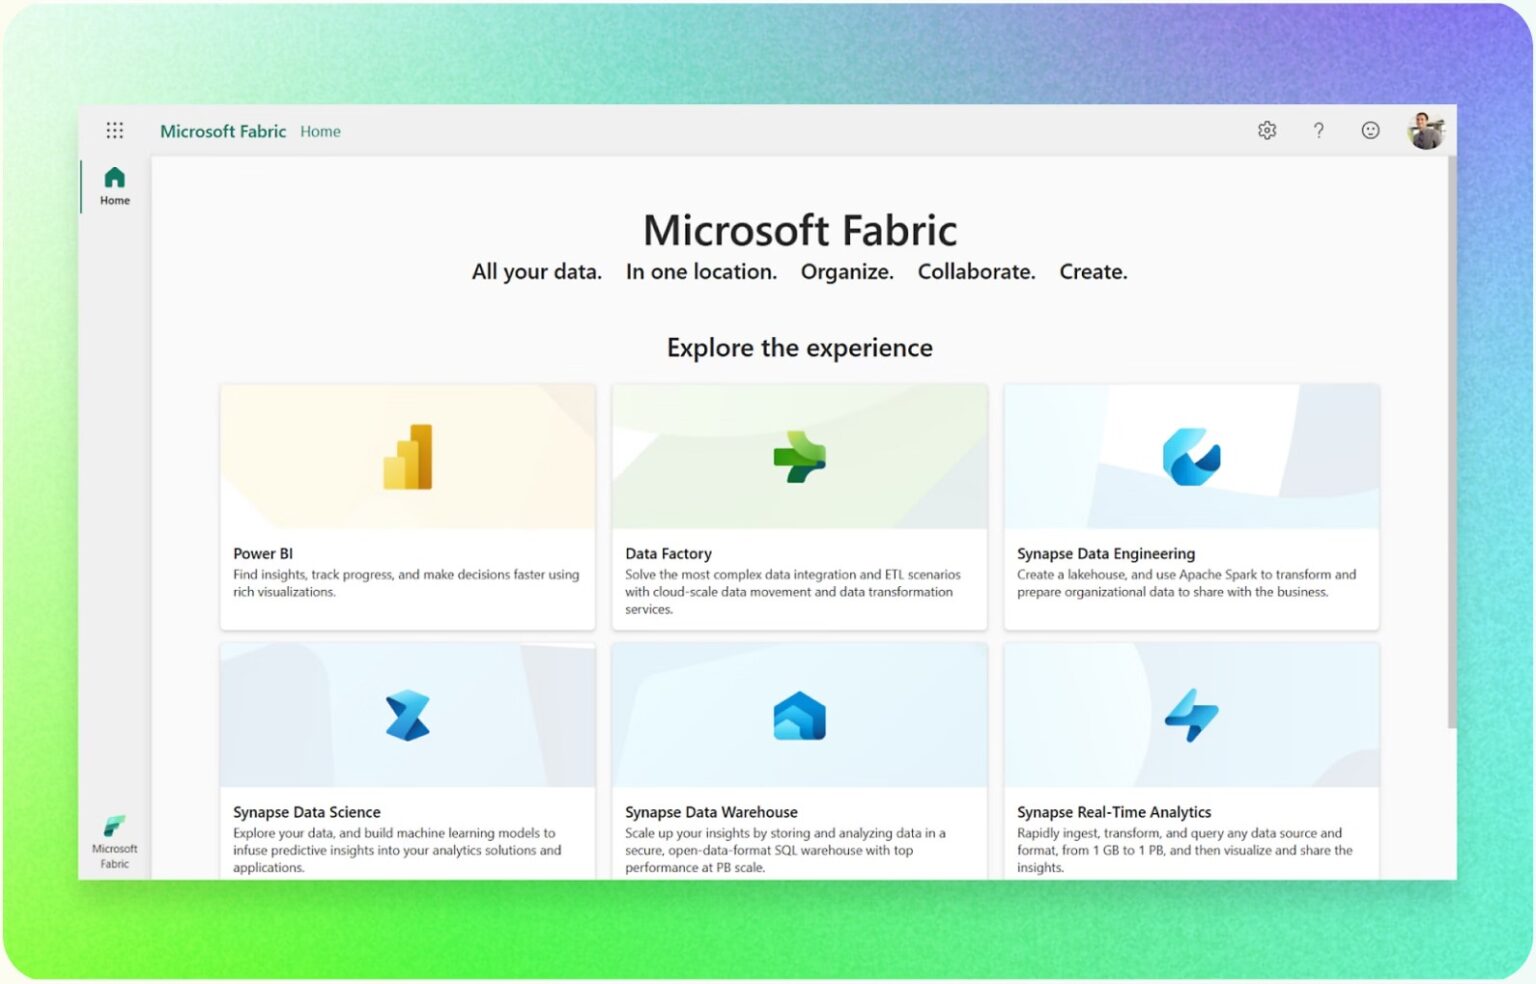The width and height of the screenshot is (1536, 984).
Task: Open the Help menu
Action: point(1318,130)
